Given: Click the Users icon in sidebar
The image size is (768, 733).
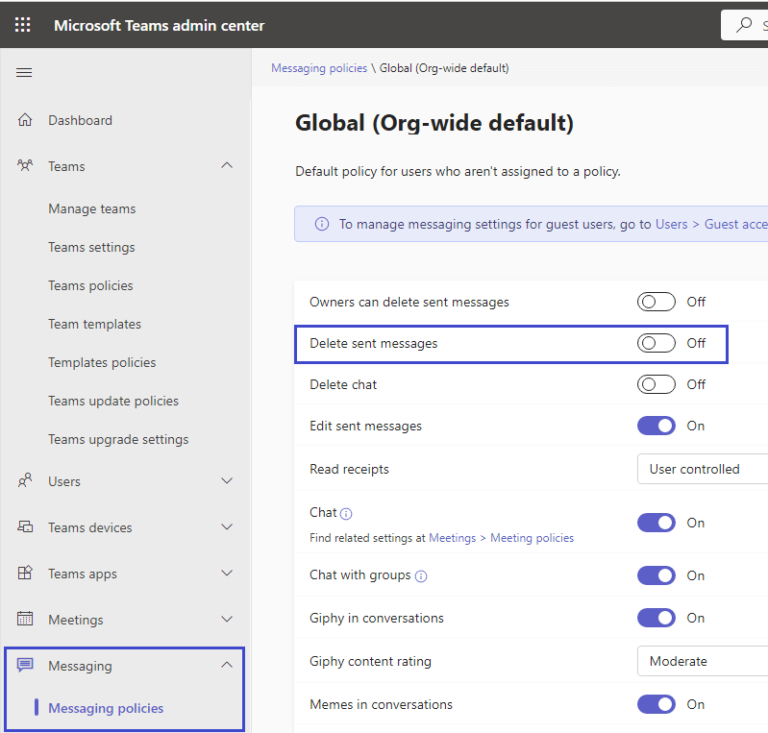Looking at the screenshot, I should point(25,481).
